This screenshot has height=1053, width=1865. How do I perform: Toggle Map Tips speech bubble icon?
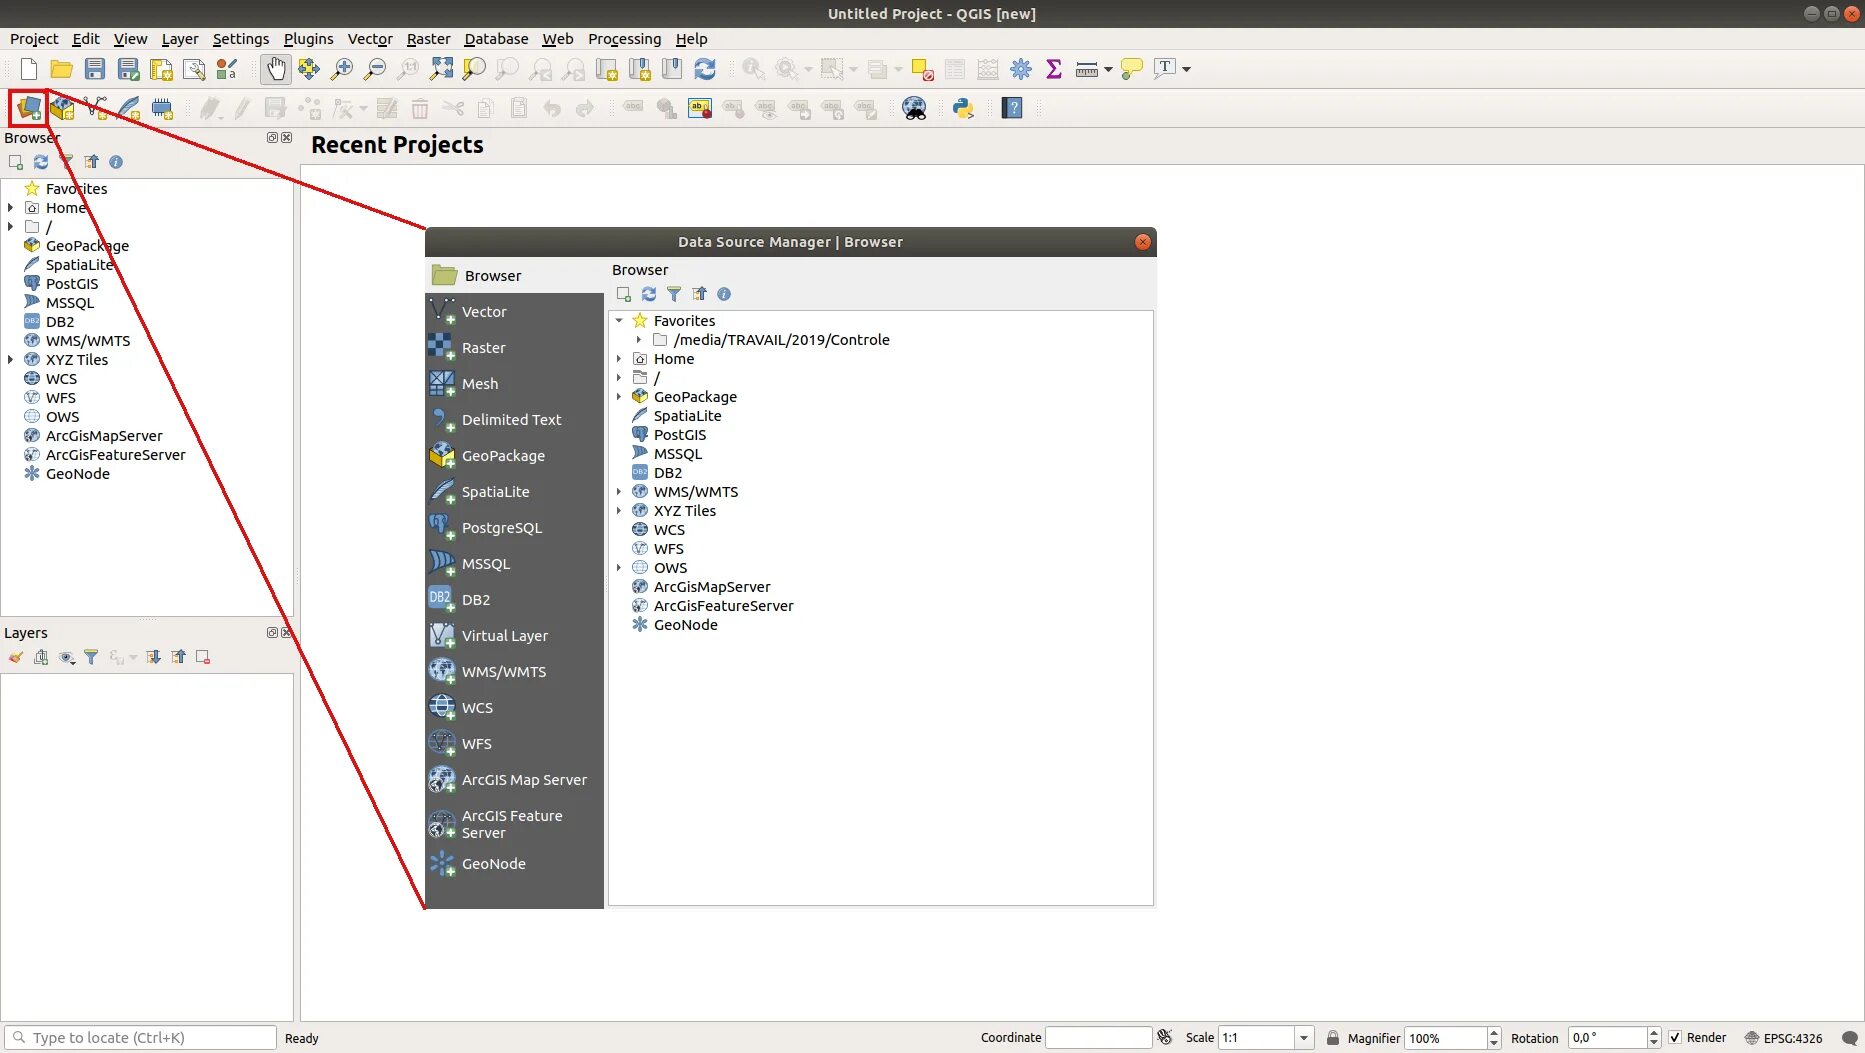click(1132, 69)
